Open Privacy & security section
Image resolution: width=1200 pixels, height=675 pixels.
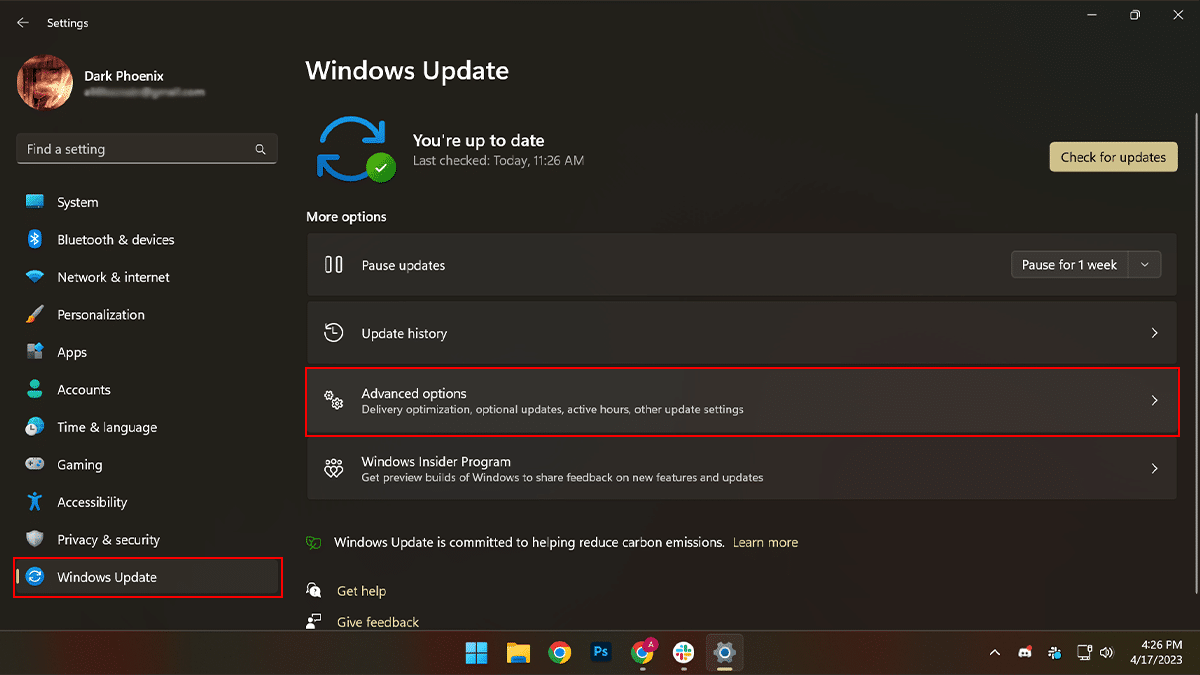click(x=108, y=540)
